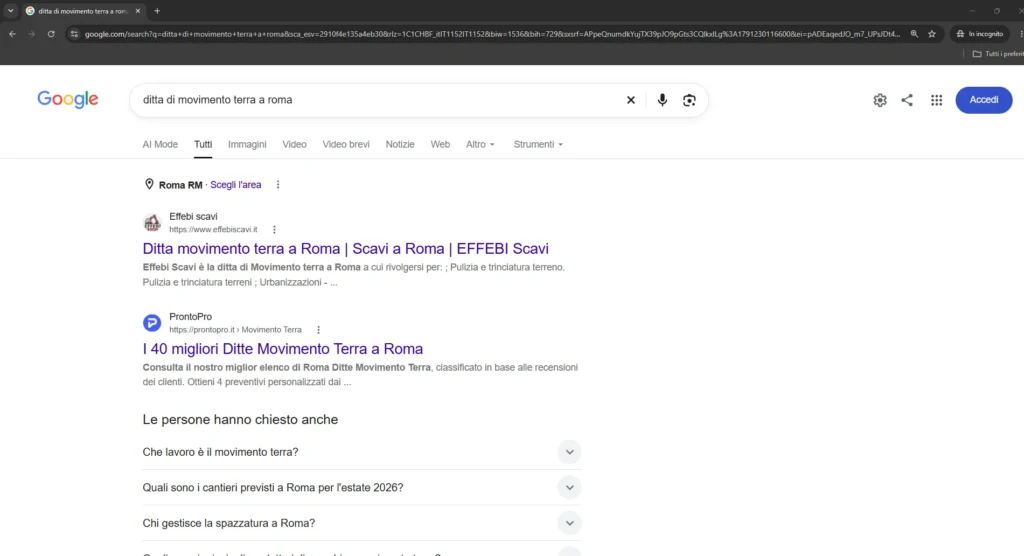Click the location pin icon by Roma RM
Screen dimensions: 1024x556
coord(149,184)
